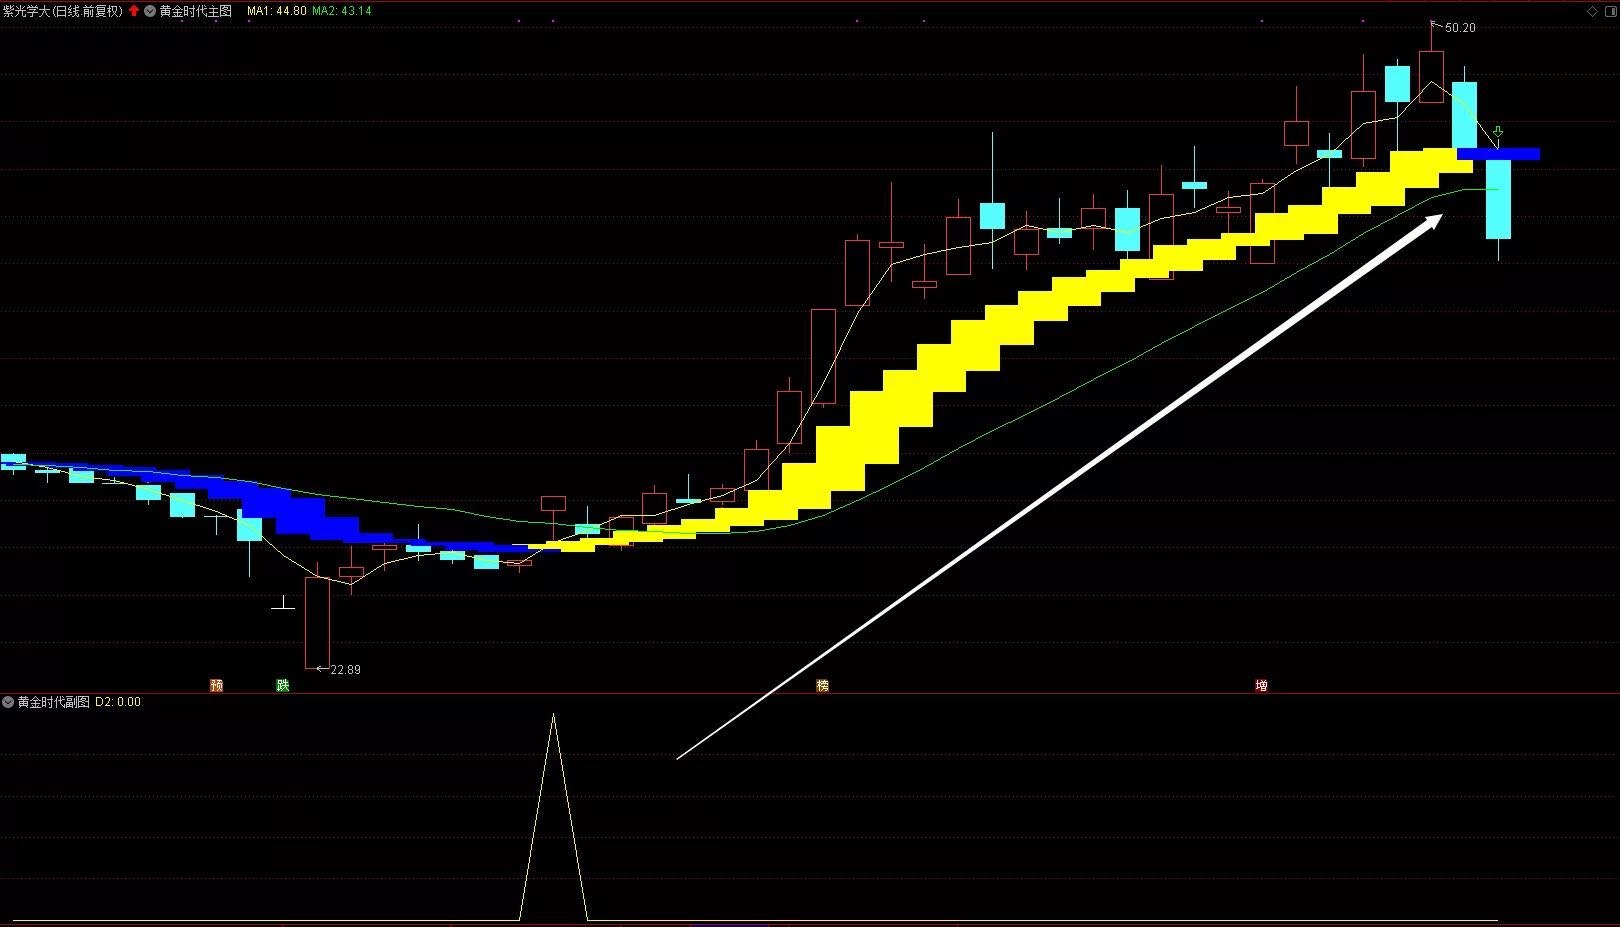Click the 紫光学大 (日线.前复权) stock title

pyautogui.click(x=63, y=11)
